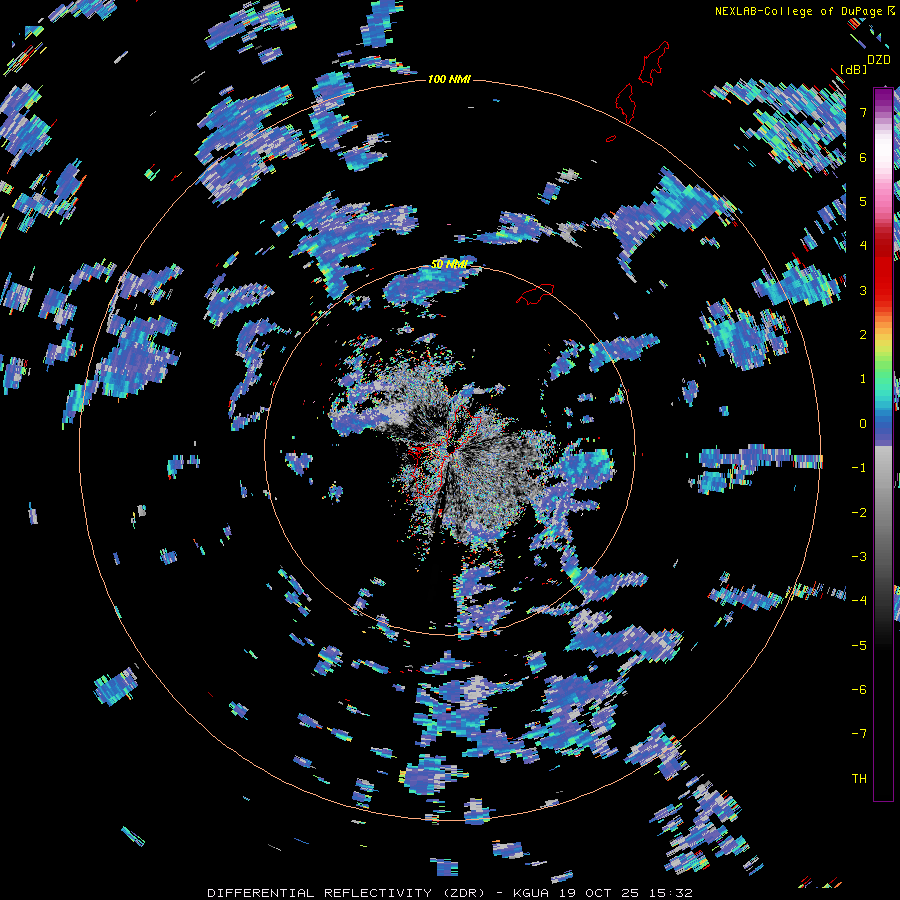Image resolution: width=900 pixels, height=900 pixels.
Task: Click the -4 tick label on scale
Action: pyautogui.click(x=859, y=601)
